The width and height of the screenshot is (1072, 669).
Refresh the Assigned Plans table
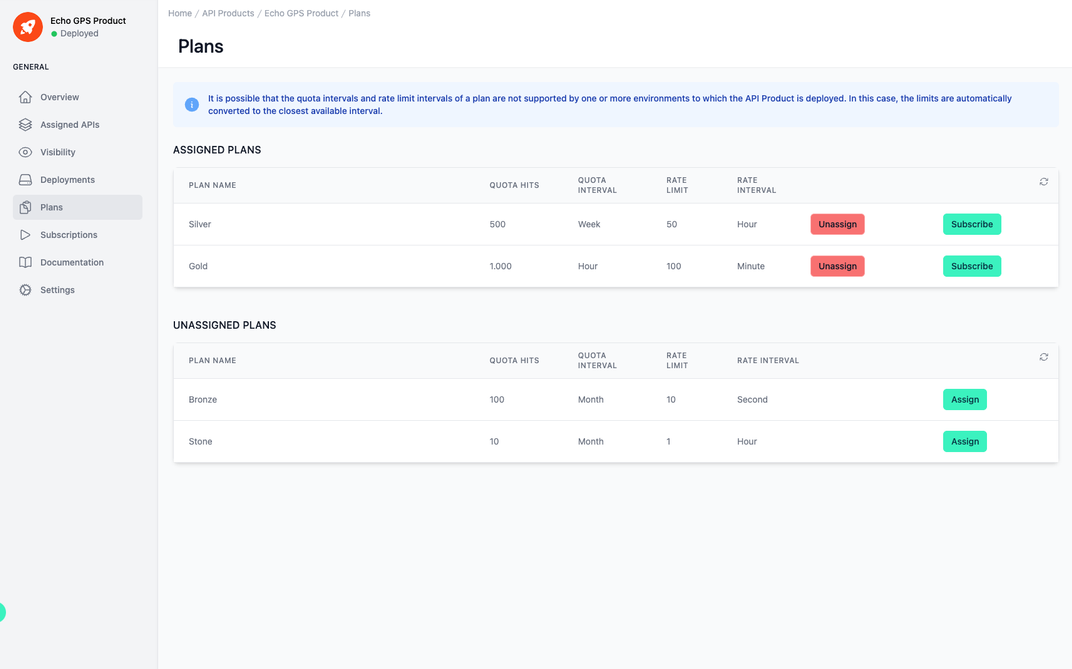click(1043, 182)
